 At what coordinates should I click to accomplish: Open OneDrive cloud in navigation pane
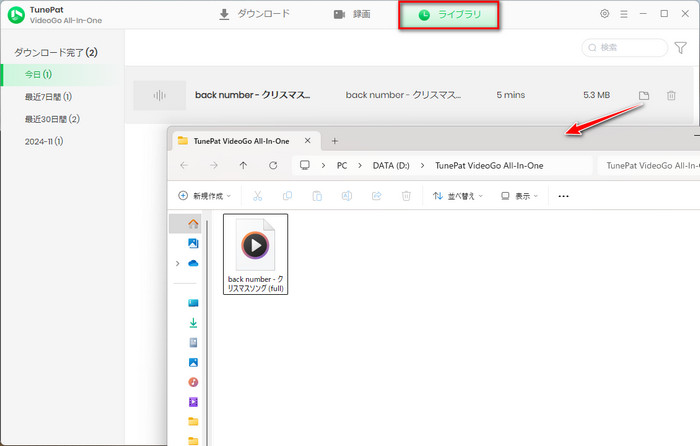[x=193, y=263]
